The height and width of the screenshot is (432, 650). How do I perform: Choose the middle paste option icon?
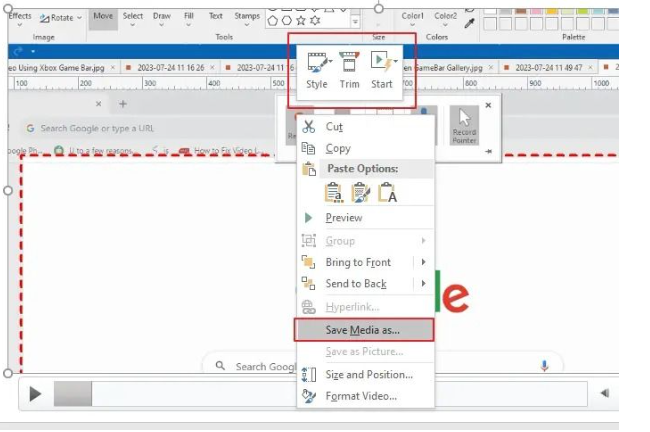tap(361, 192)
